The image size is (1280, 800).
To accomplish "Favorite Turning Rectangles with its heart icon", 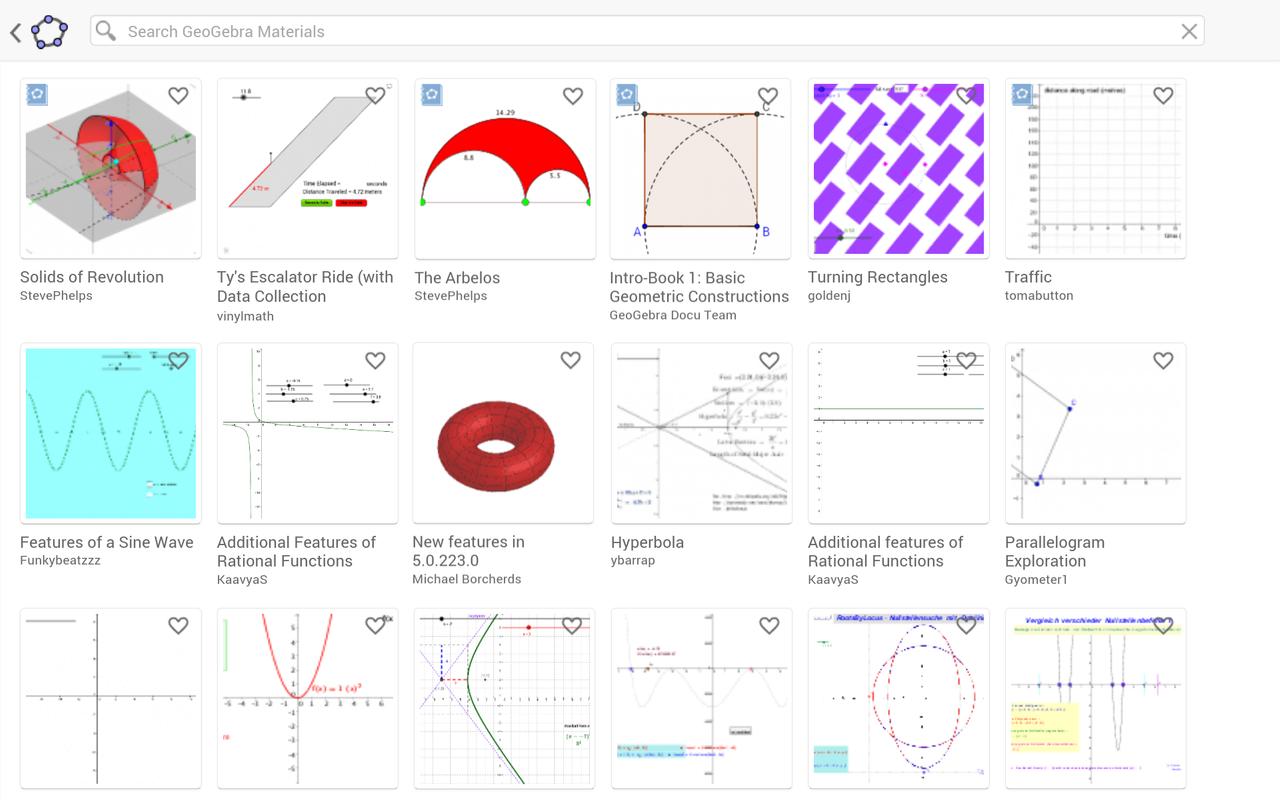I will point(966,95).
